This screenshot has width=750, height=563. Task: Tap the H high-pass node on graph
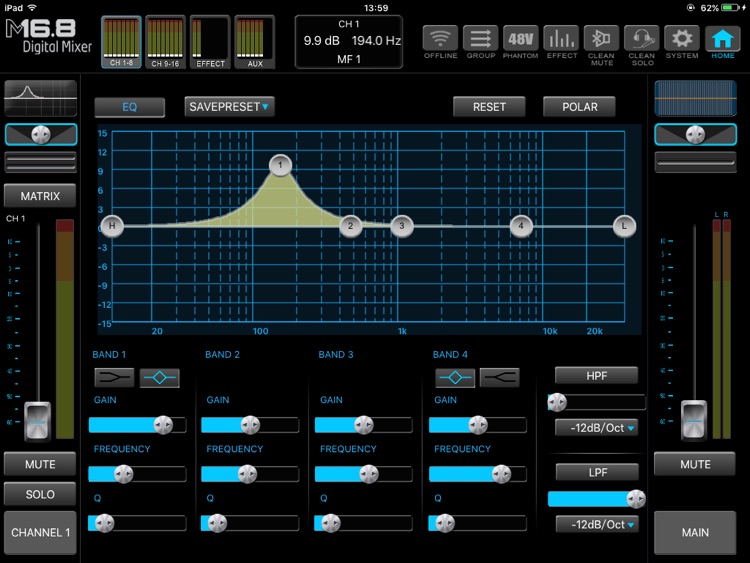(112, 226)
